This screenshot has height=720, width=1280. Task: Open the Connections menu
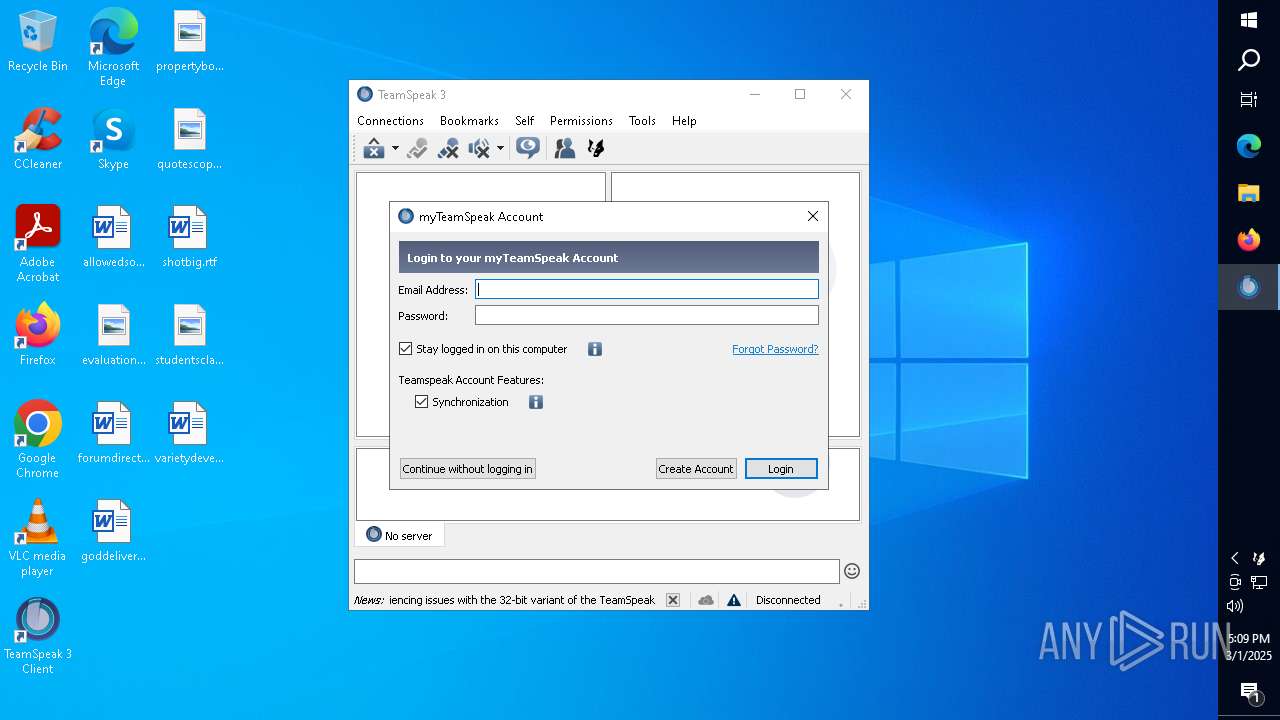(x=390, y=120)
